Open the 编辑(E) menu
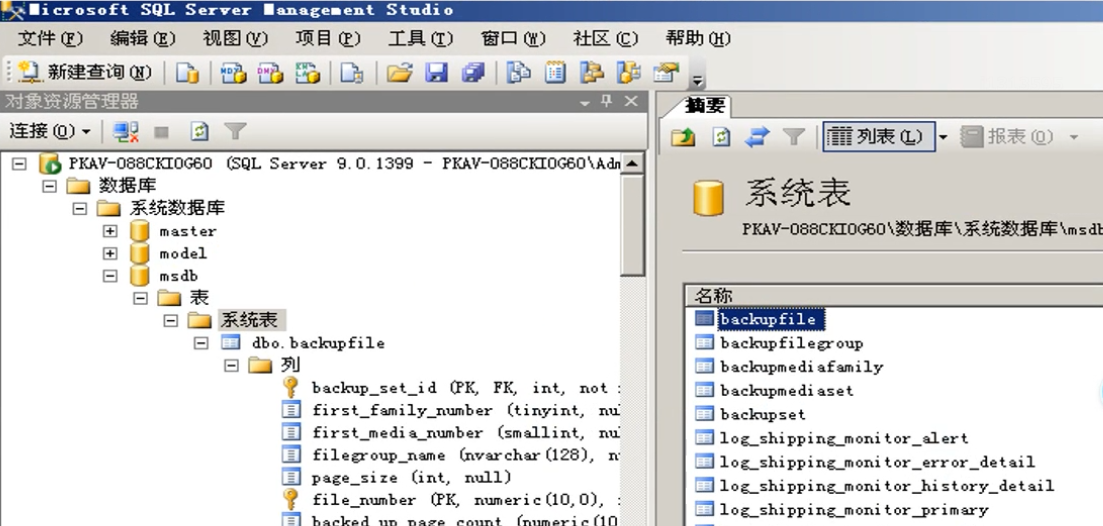Viewport: 1103px width, 526px height. 143,38
